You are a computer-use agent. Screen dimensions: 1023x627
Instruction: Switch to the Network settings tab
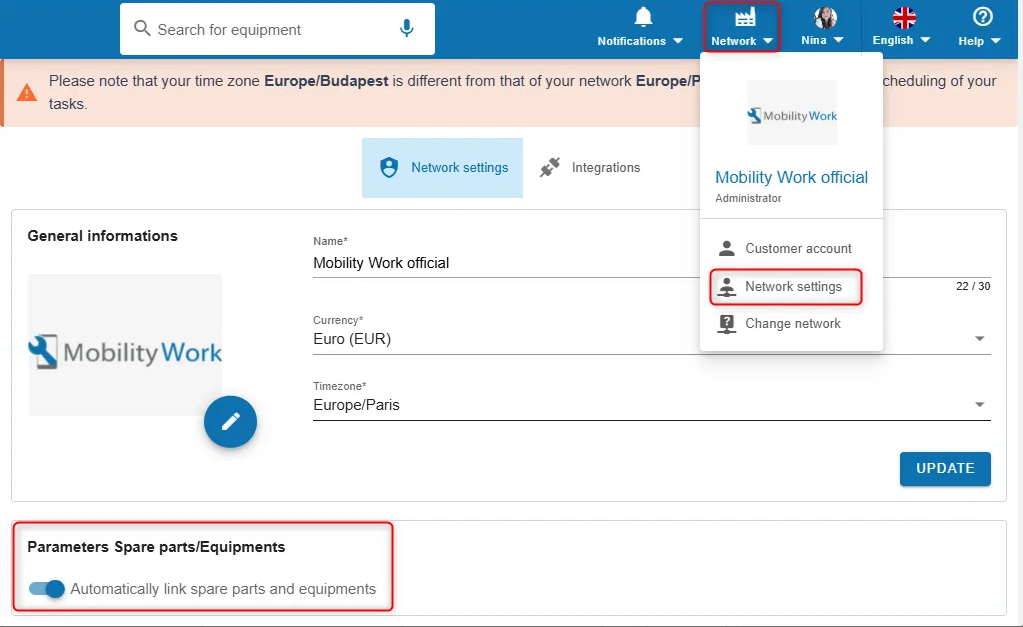(x=442, y=168)
